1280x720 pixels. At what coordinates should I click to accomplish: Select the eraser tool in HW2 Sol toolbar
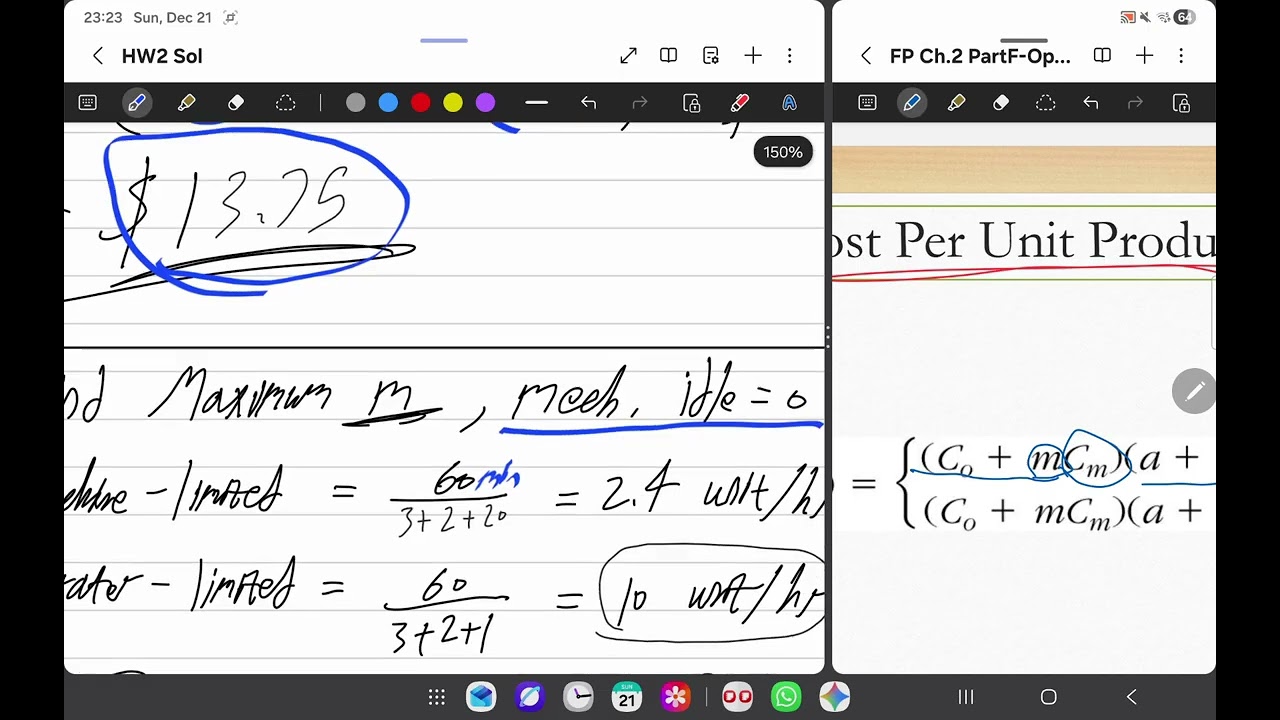coord(236,103)
